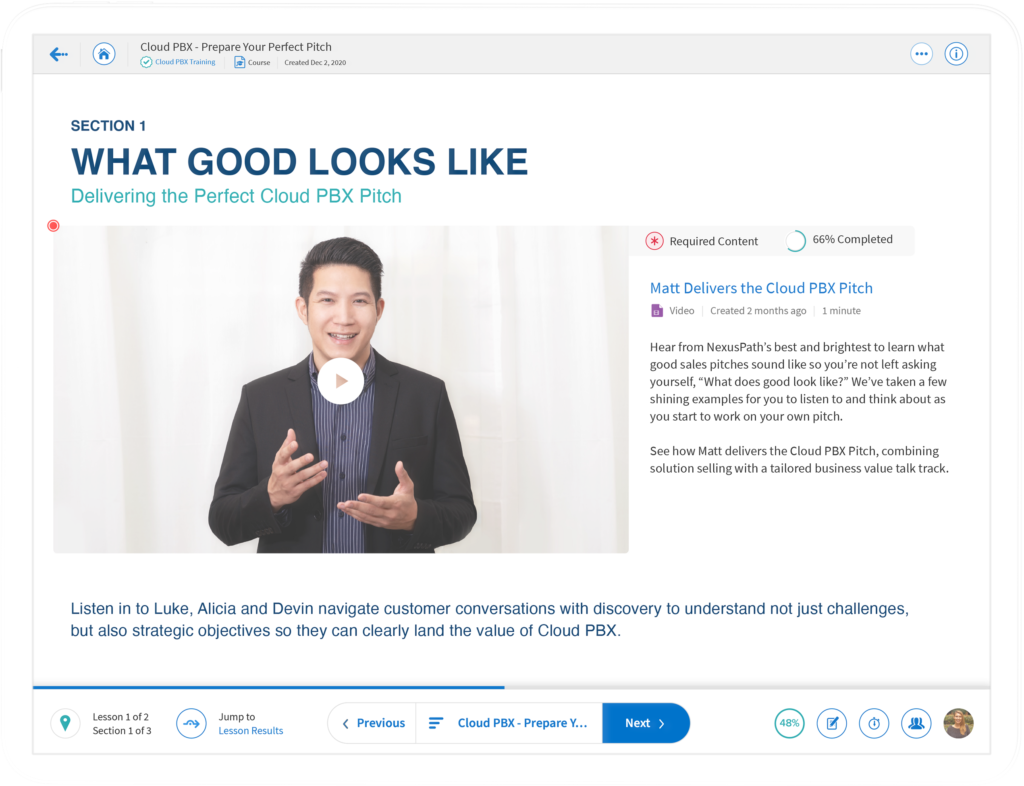Click 'SECTION 1' label
The height and width of the screenshot is (786, 1024).
click(x=108, y=125)
